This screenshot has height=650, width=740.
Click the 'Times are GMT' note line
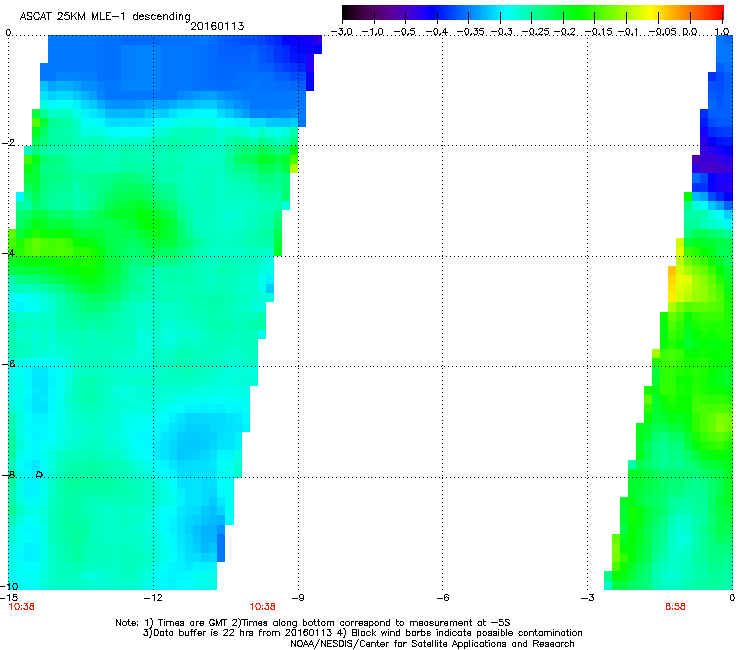coord(313,623)
